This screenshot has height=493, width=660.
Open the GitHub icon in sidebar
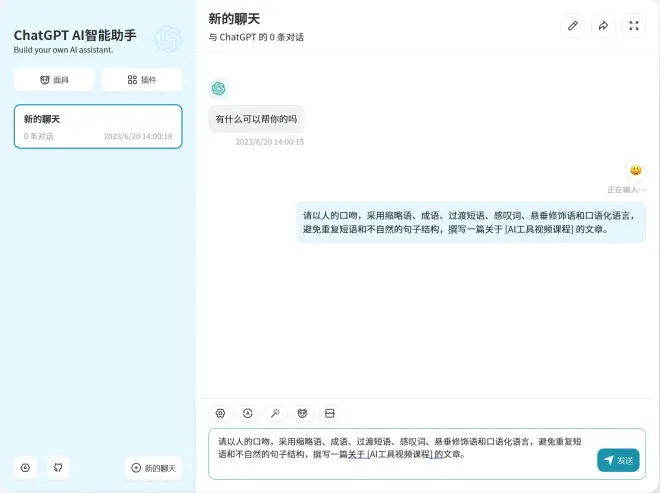pyautogui.click(x=58, y=468)
